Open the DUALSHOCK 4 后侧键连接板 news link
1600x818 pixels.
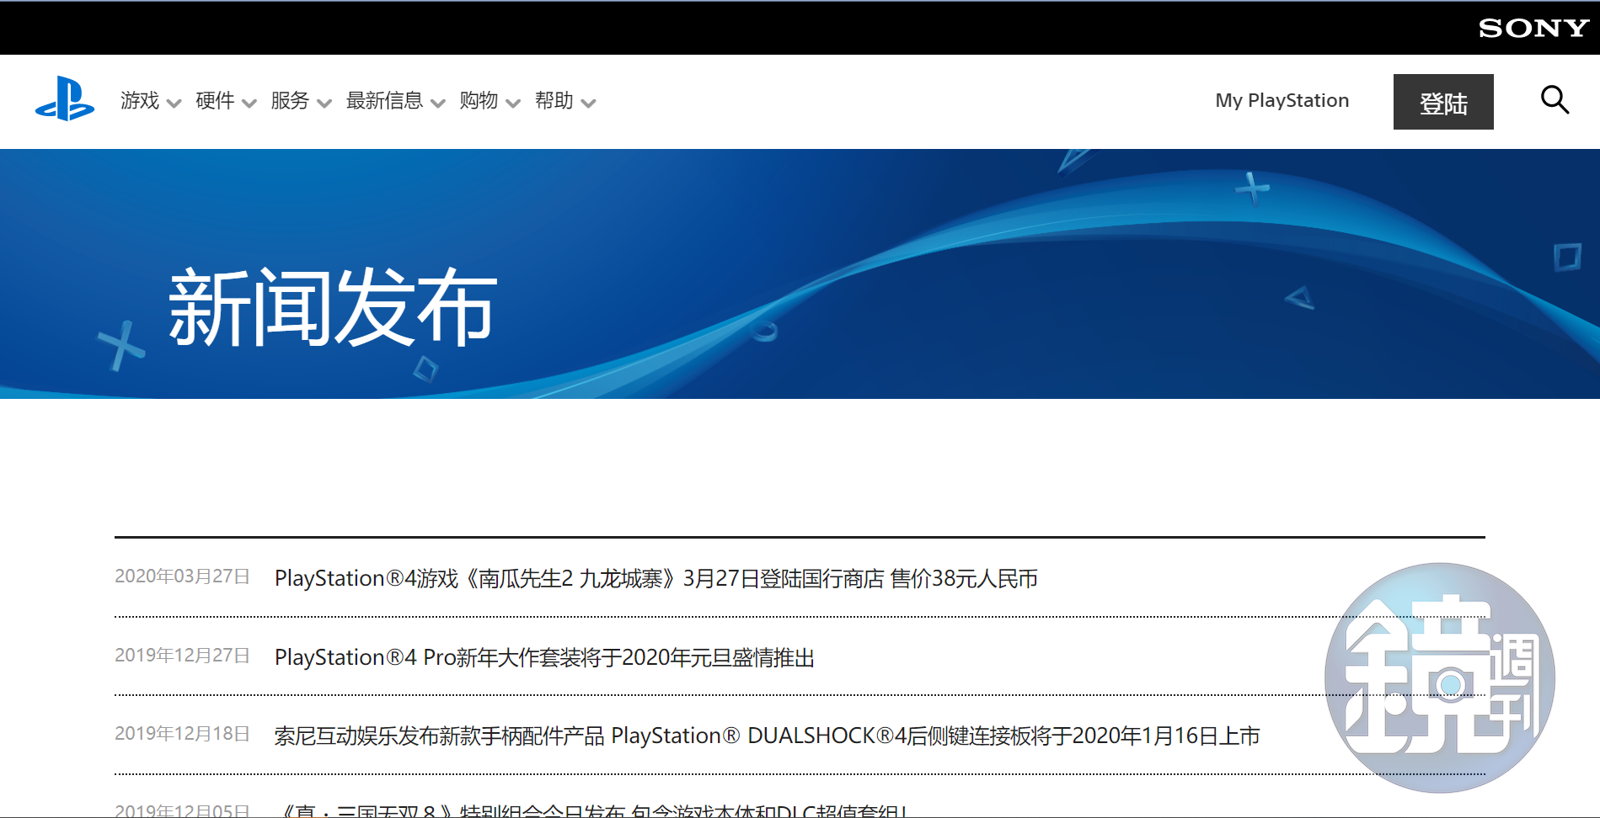pyautogui.click(x=767, y=736)
